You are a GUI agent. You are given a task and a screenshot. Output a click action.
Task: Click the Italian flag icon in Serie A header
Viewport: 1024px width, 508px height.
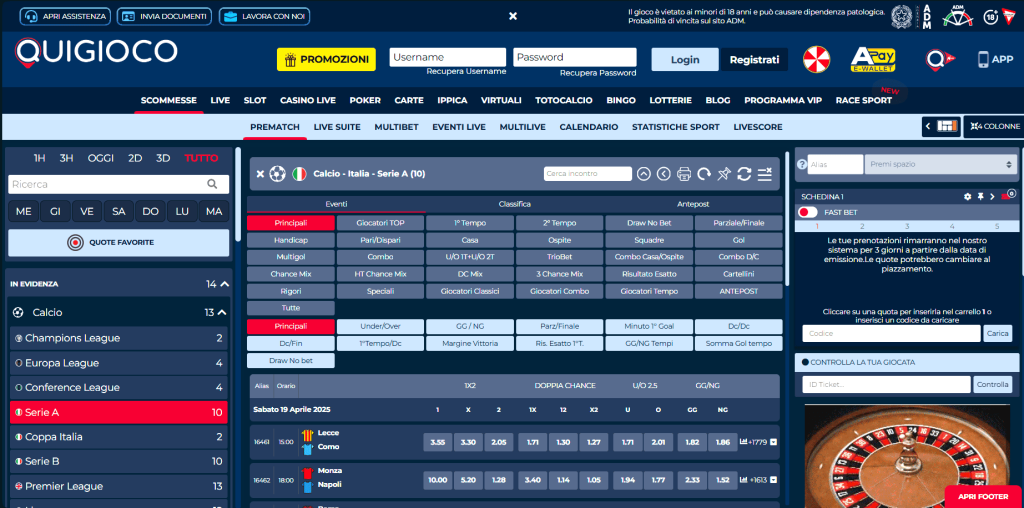299,174
